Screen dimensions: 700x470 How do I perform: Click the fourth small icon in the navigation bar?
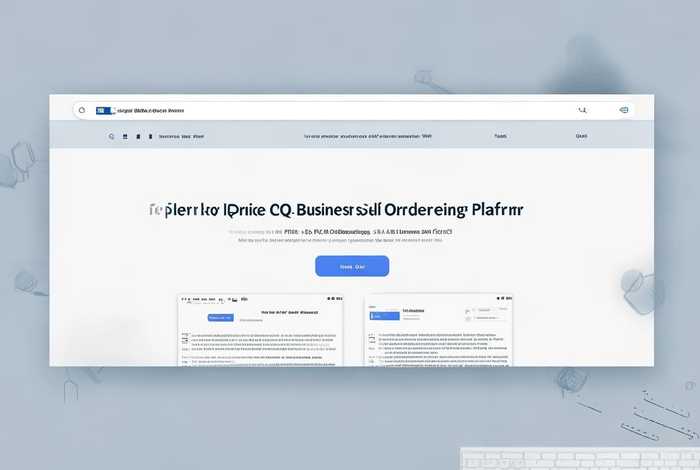(x=151, y=136)
